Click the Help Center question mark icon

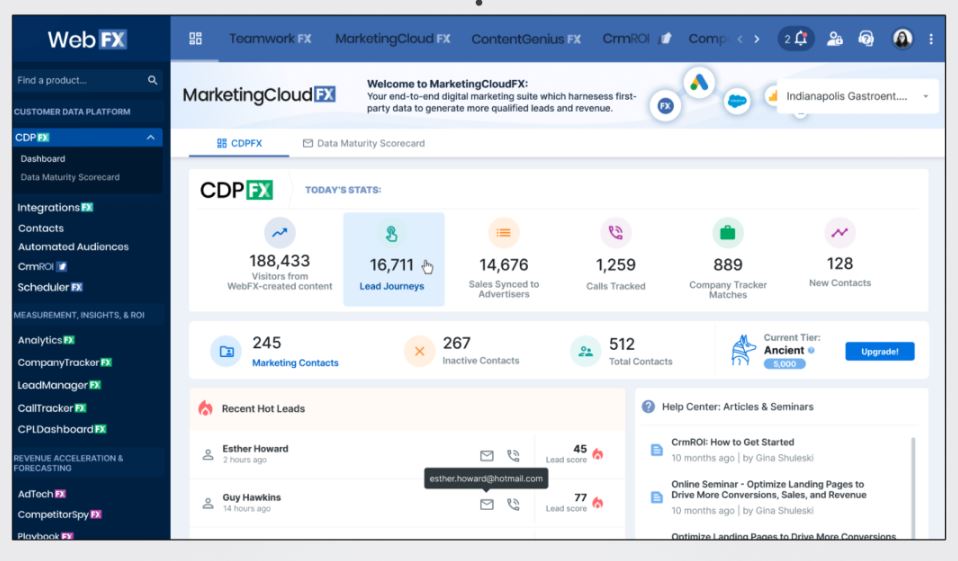click(x=648, y=406)
